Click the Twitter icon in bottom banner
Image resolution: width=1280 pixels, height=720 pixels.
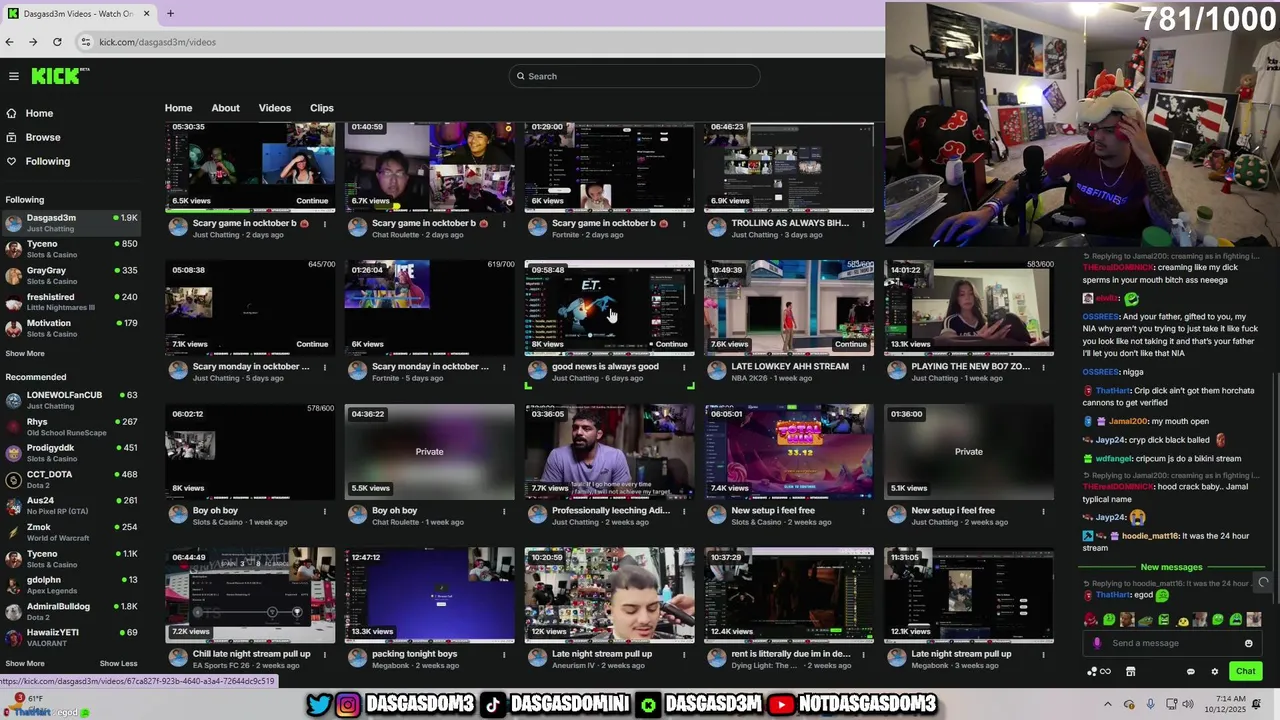click(x=319, y=704)
